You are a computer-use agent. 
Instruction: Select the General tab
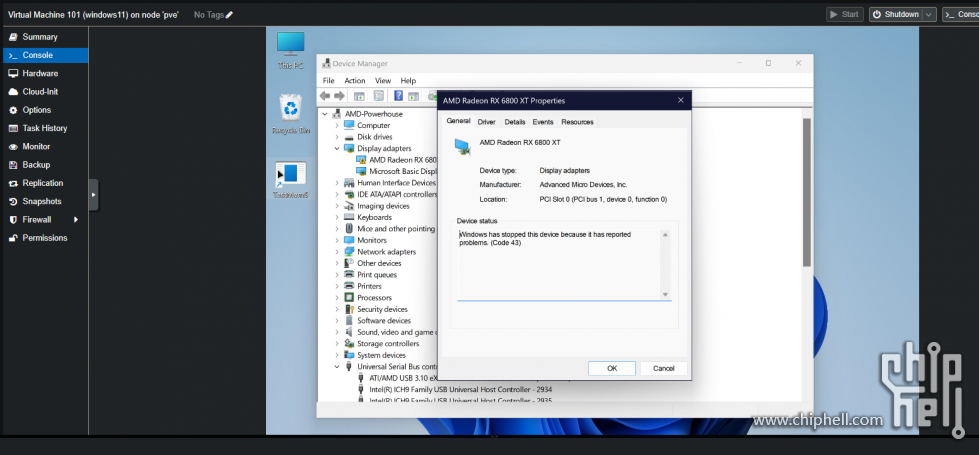[x=458, y=121]
